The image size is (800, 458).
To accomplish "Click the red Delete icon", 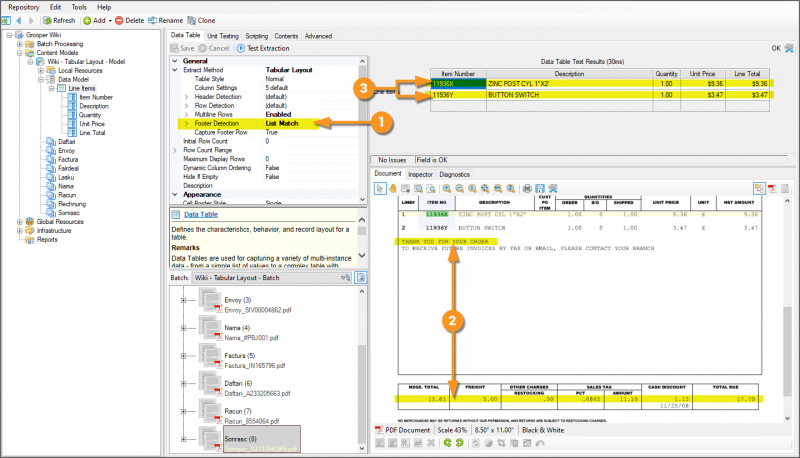I will click(x=121, y=20).
